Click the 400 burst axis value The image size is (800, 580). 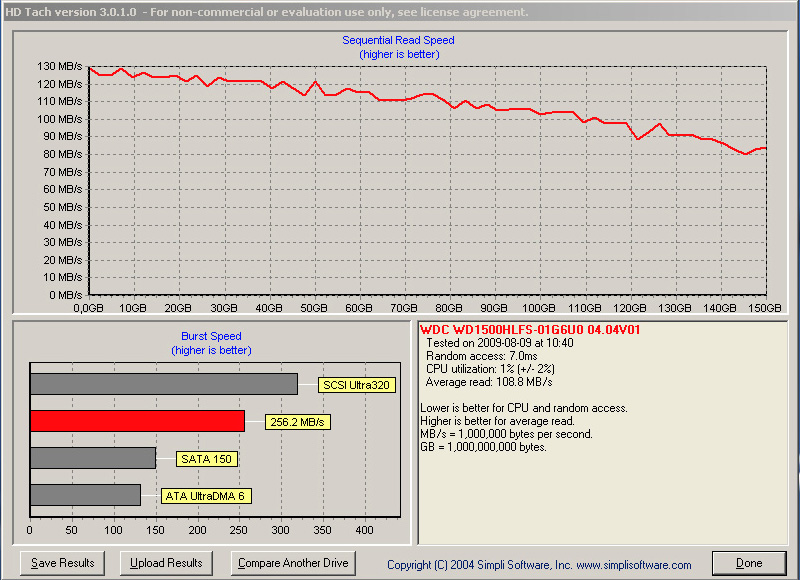point(364,530)
